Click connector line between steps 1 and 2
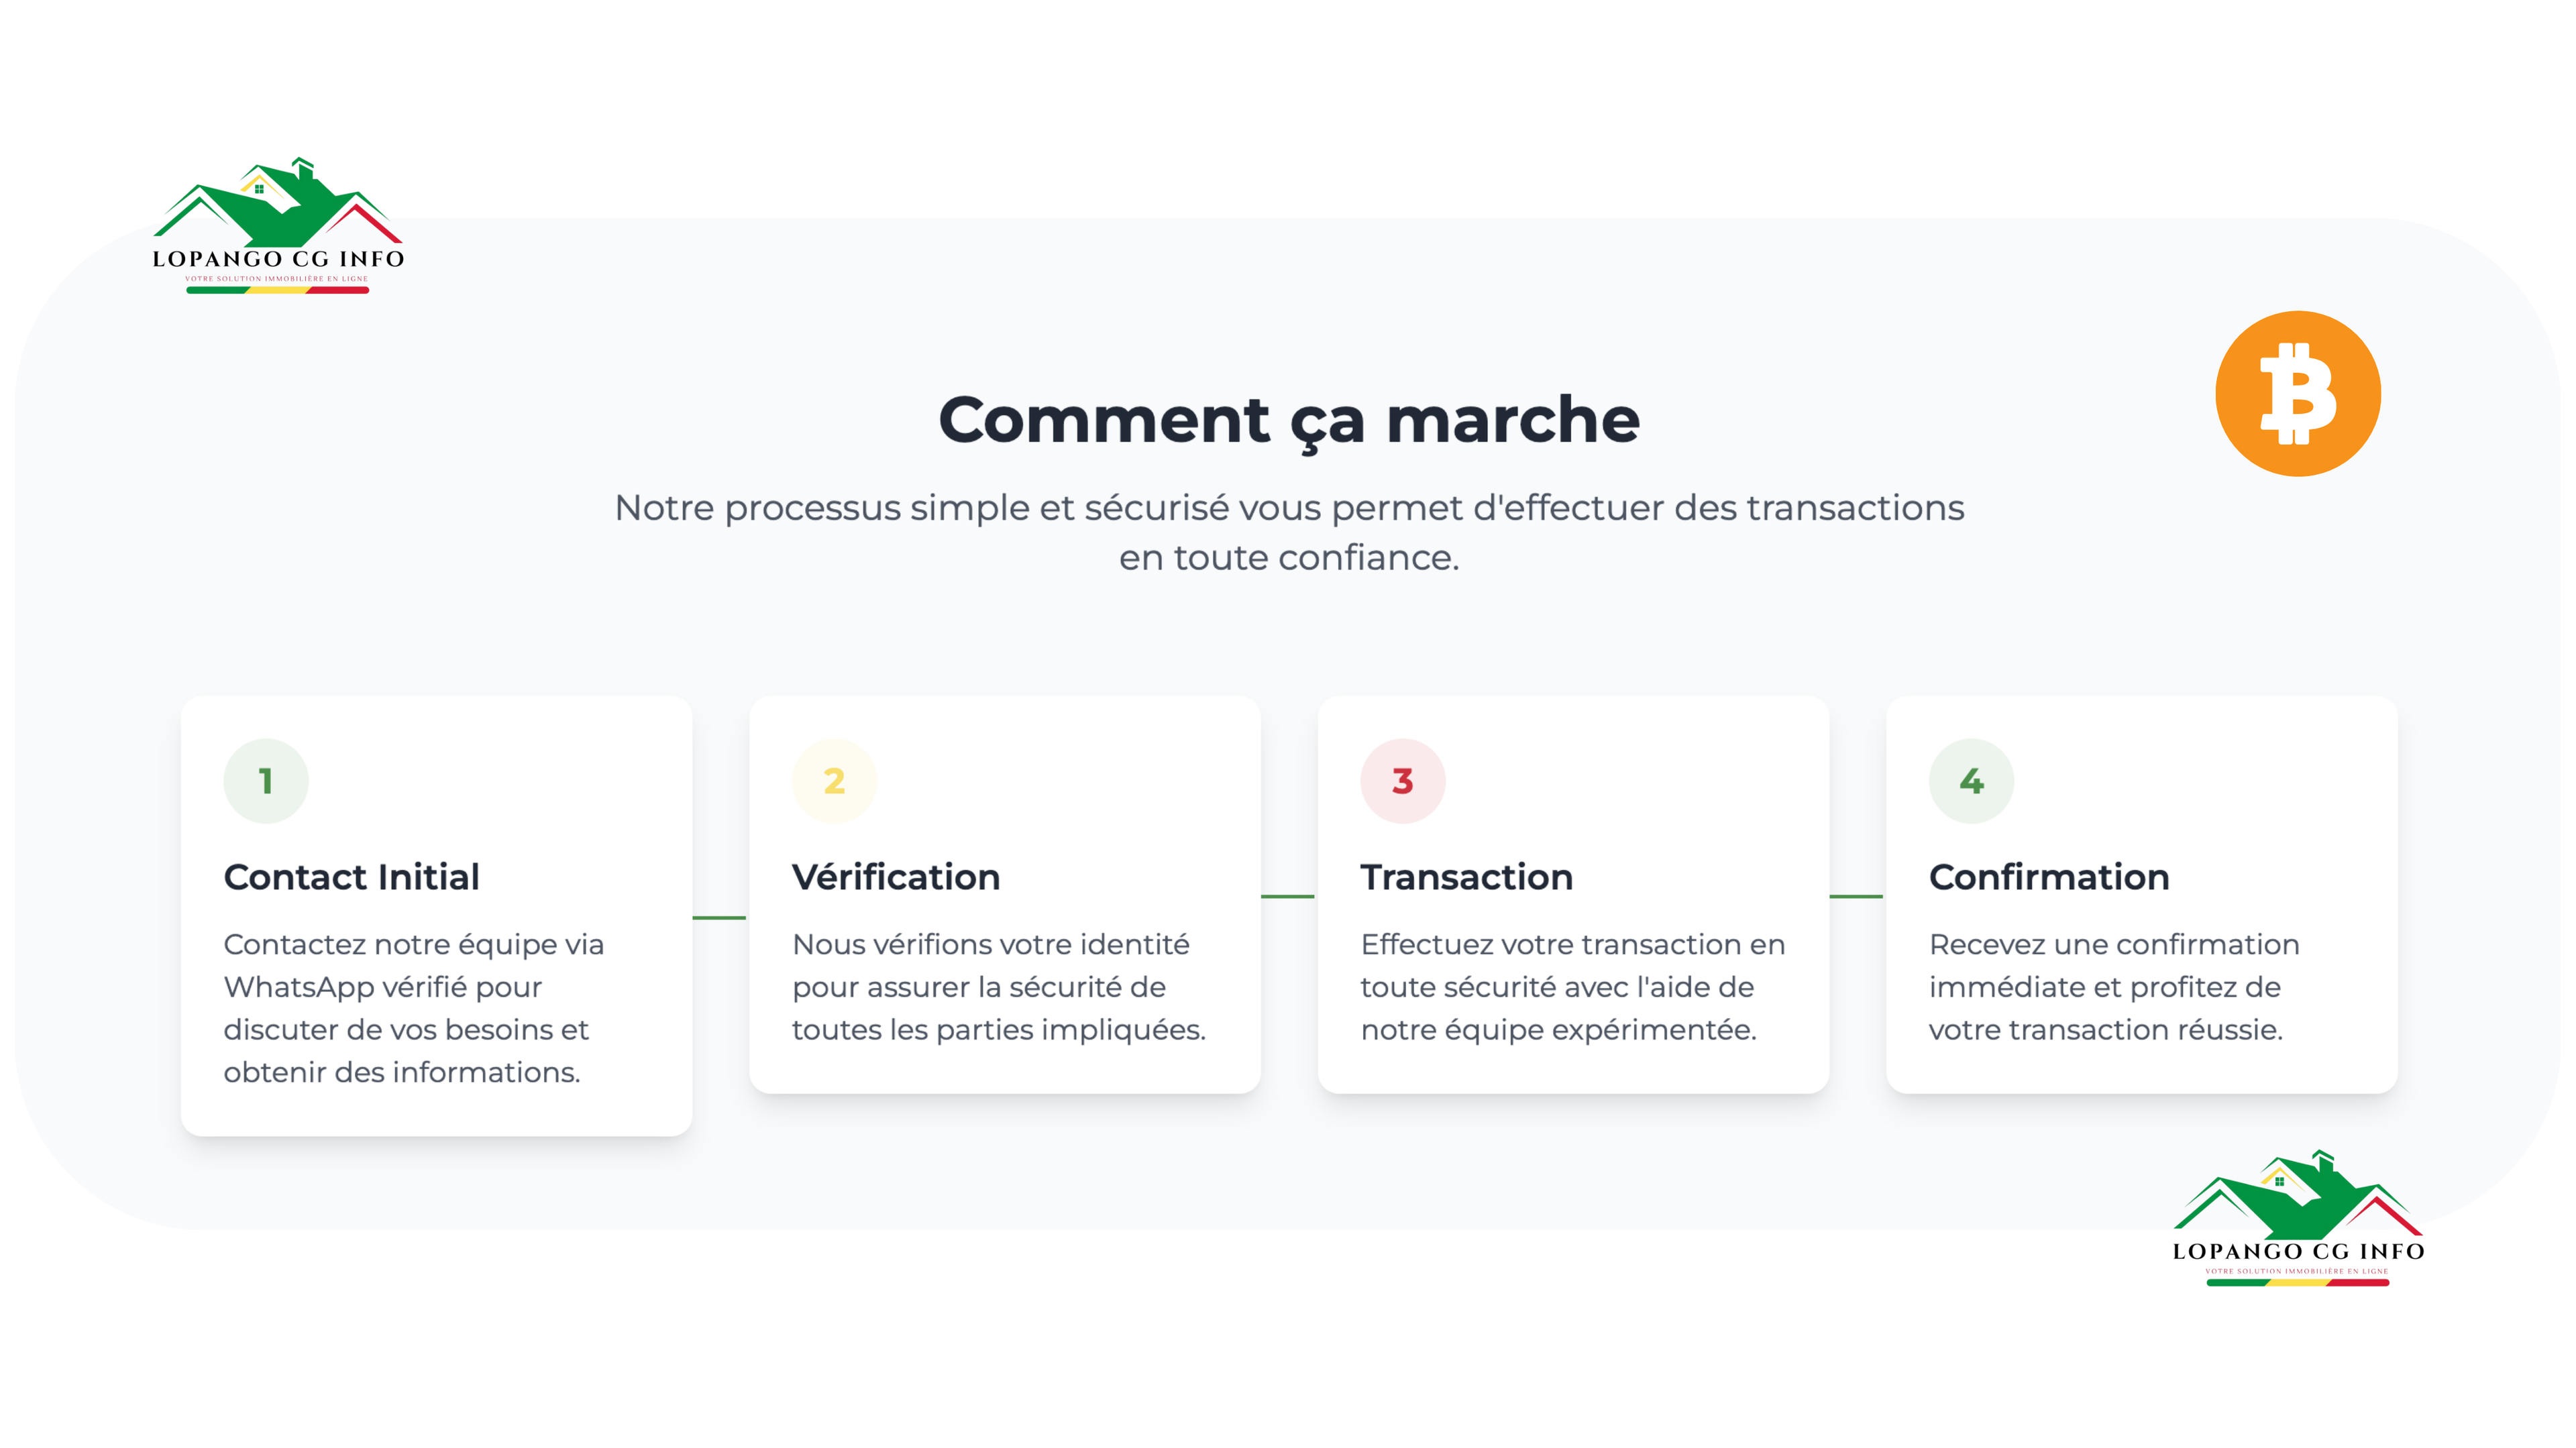This screenshot has height=1448, width=2576. (x=719, y=917)
